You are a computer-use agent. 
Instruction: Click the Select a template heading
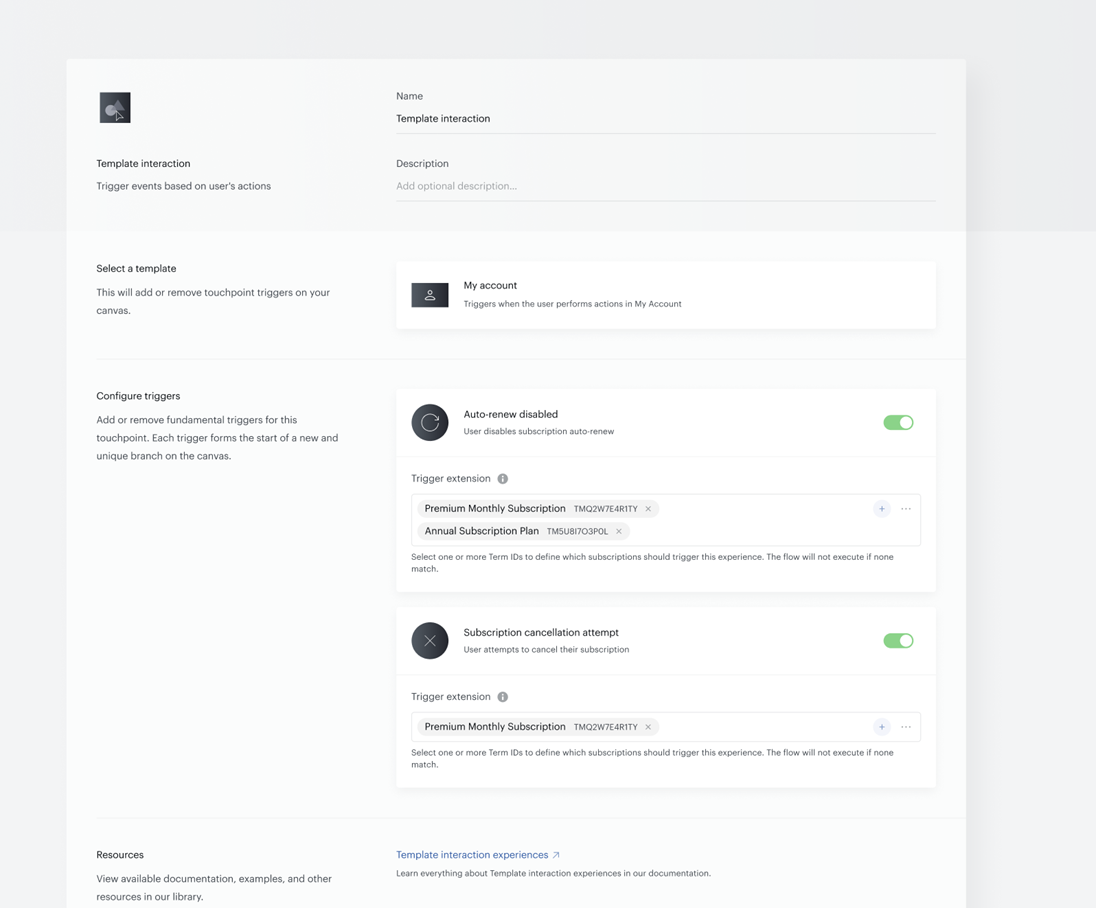coord(136,268)
